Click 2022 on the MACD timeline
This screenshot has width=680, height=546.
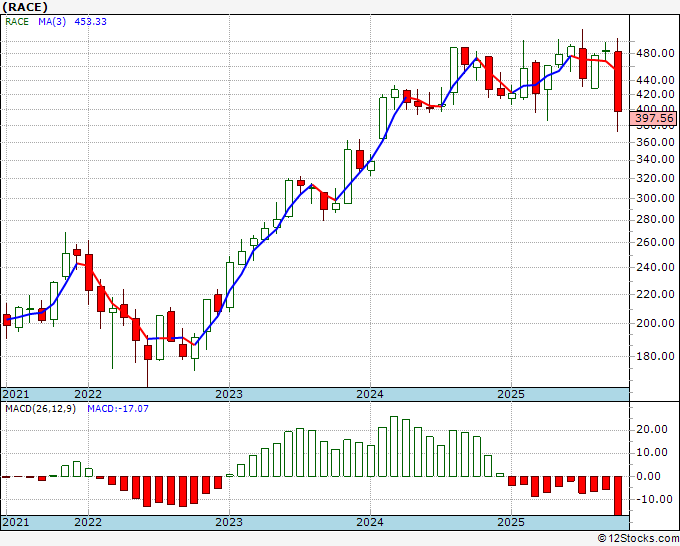[x=88, y=522]
